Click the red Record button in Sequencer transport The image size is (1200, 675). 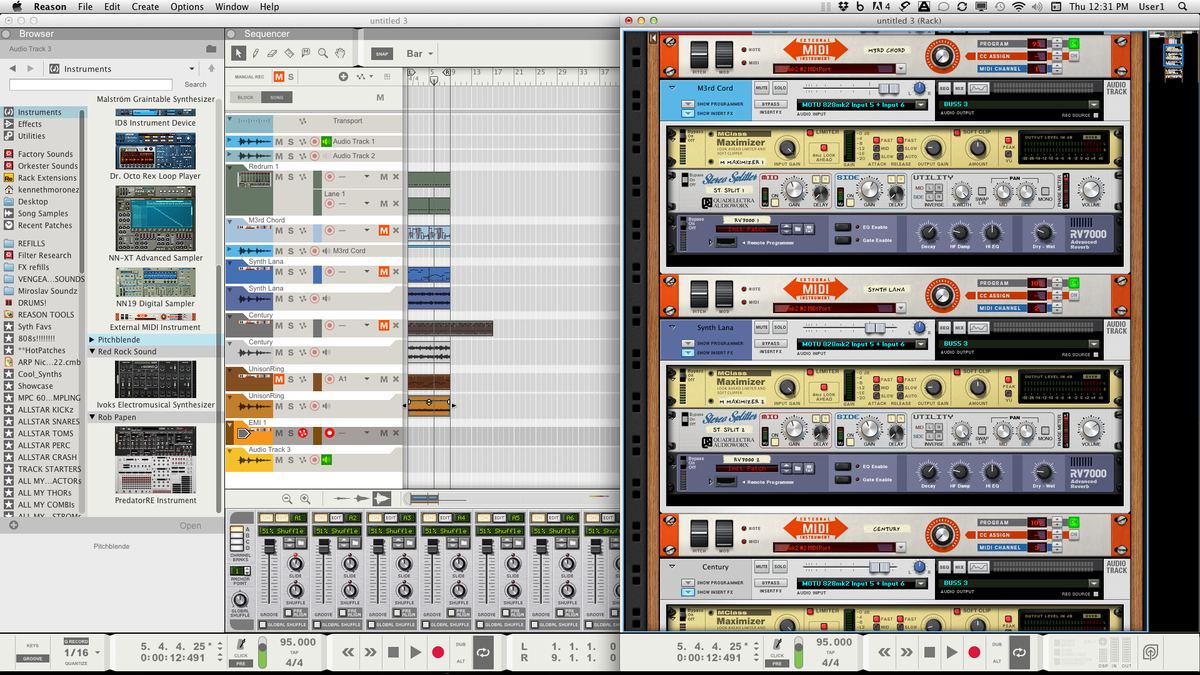(x=438, y=652)
